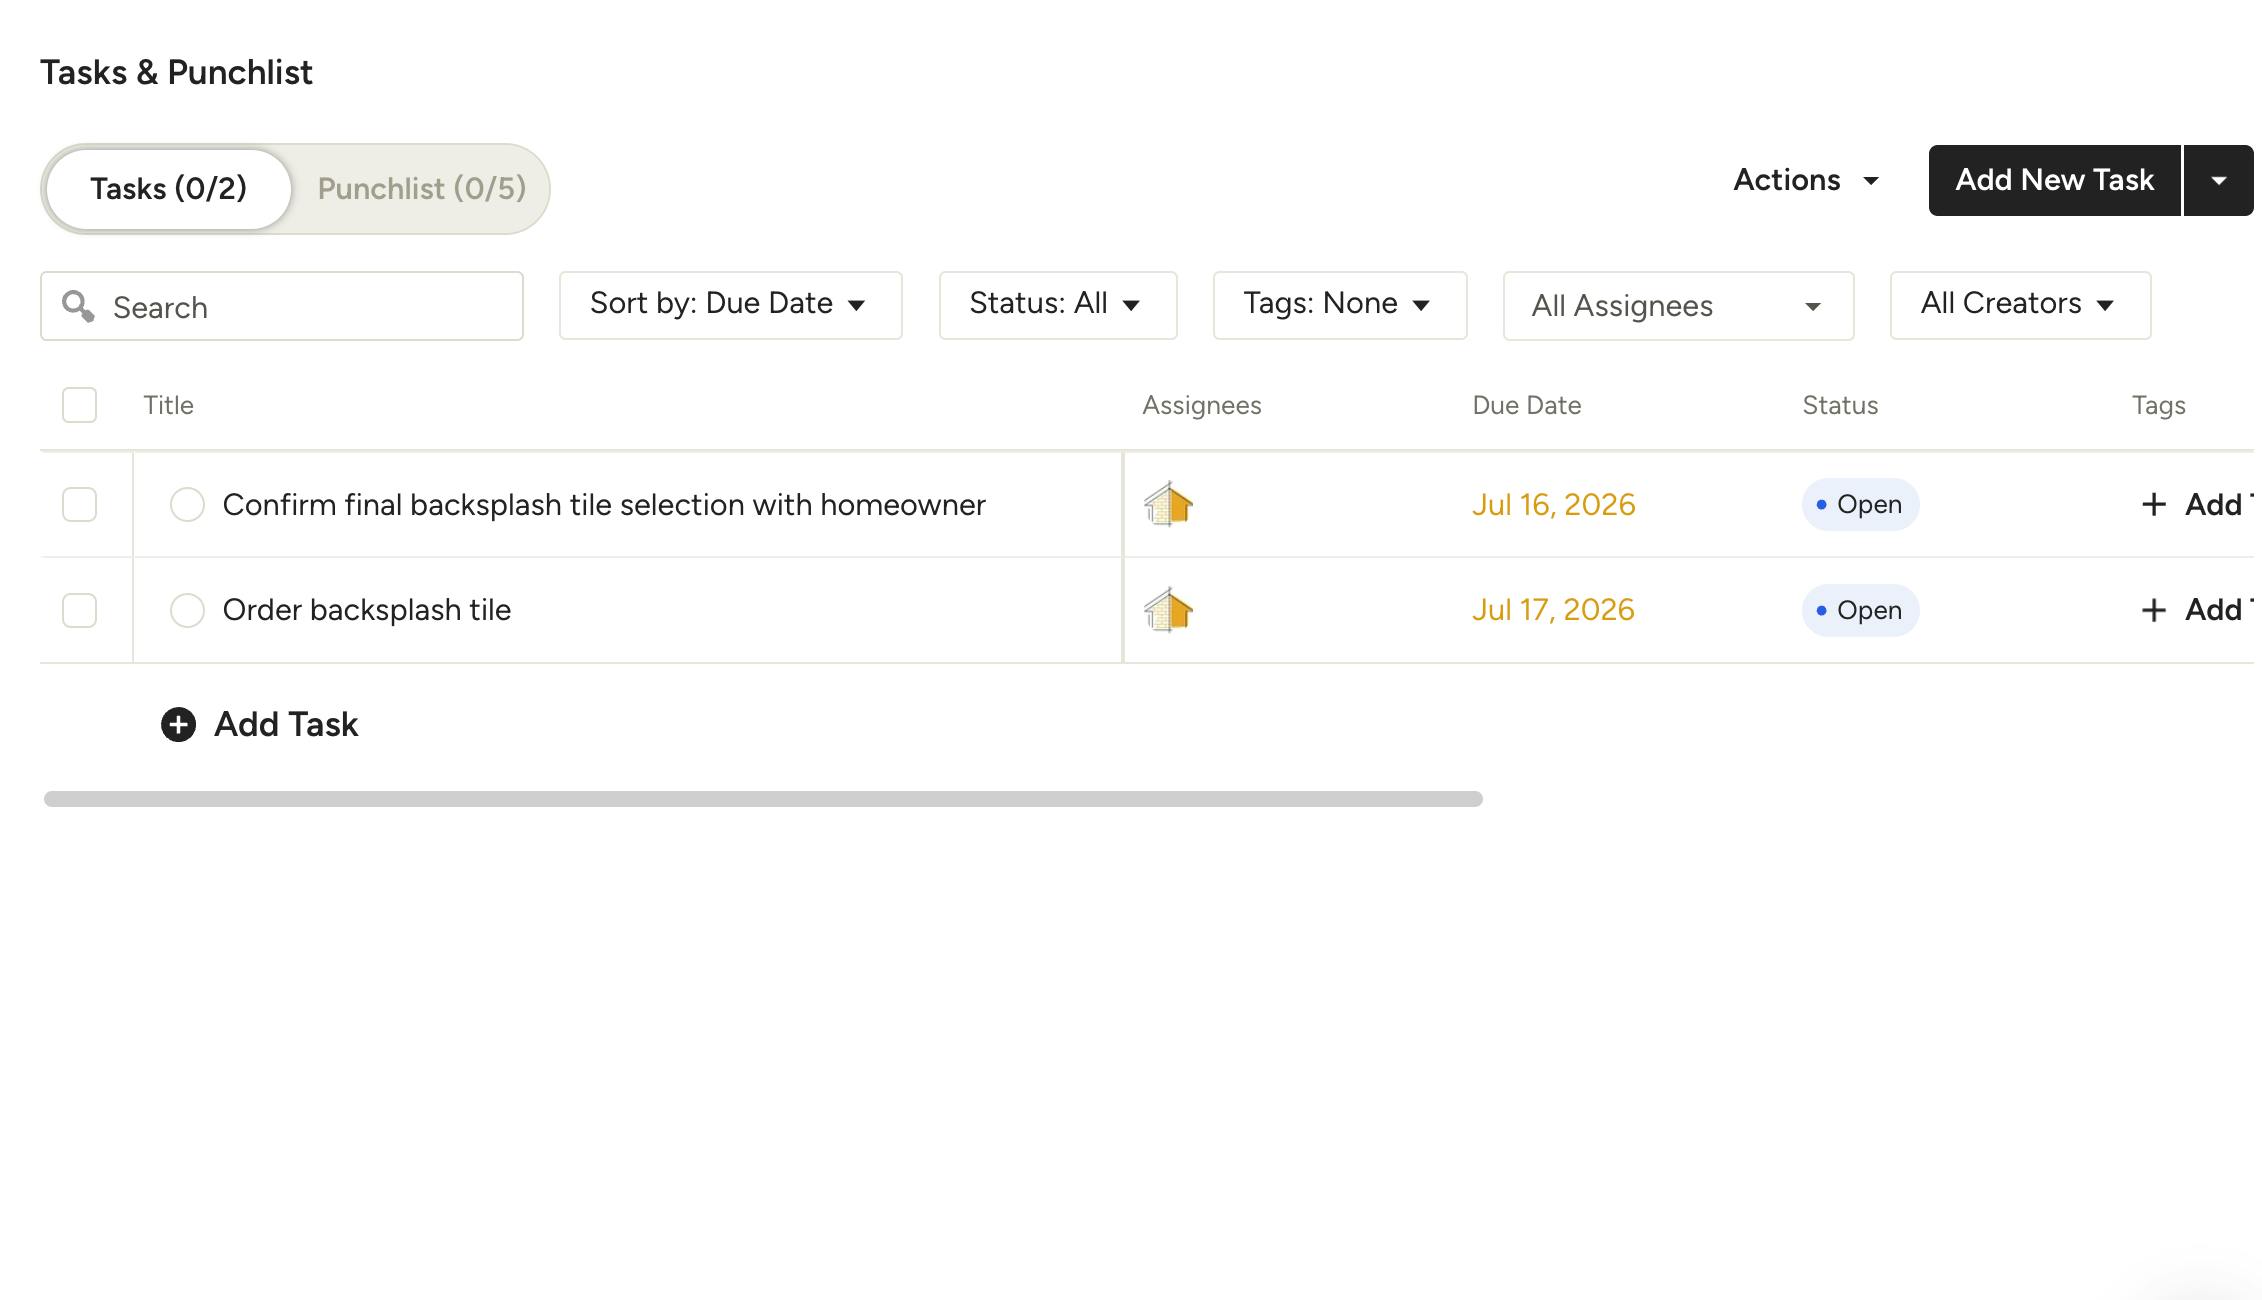Open Tags: None filter
The width and height of the screenshot is (2262, 1300).
(x=1340, y=305)
